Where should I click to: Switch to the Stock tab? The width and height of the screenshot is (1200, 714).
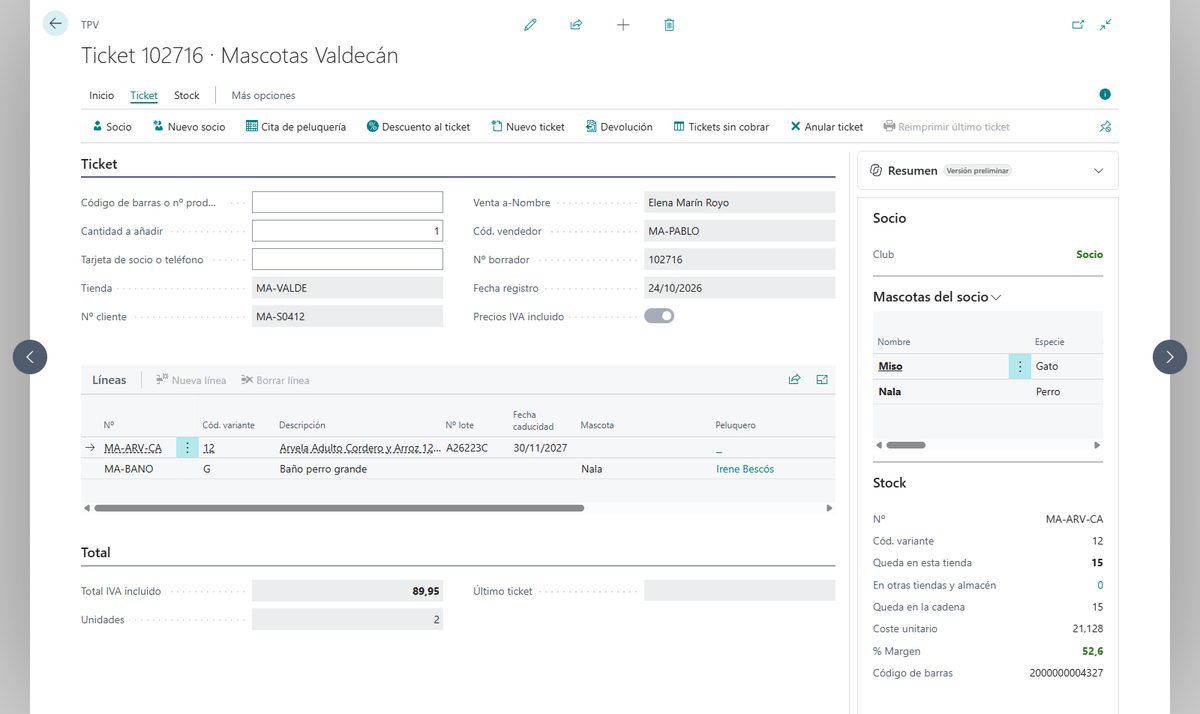[187, 96]
